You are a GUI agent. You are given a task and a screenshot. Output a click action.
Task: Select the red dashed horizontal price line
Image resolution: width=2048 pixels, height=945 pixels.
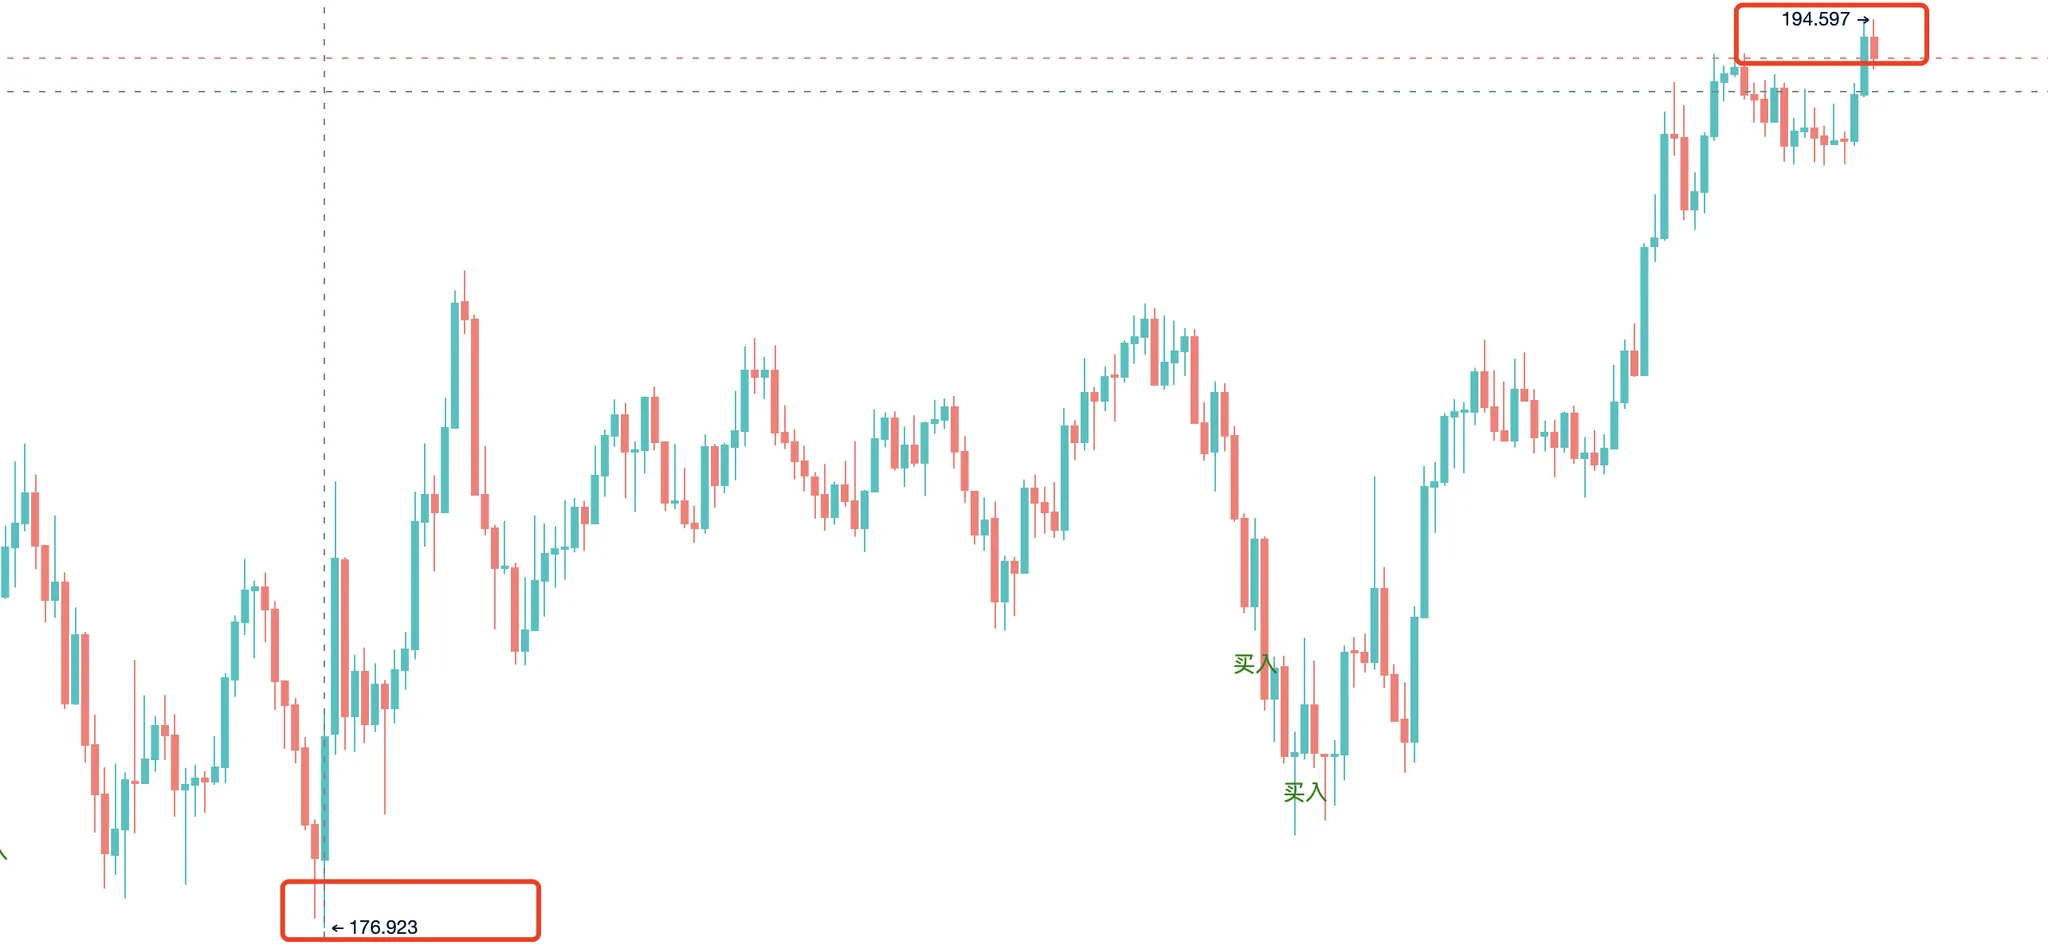click(x=1024, y=58)
